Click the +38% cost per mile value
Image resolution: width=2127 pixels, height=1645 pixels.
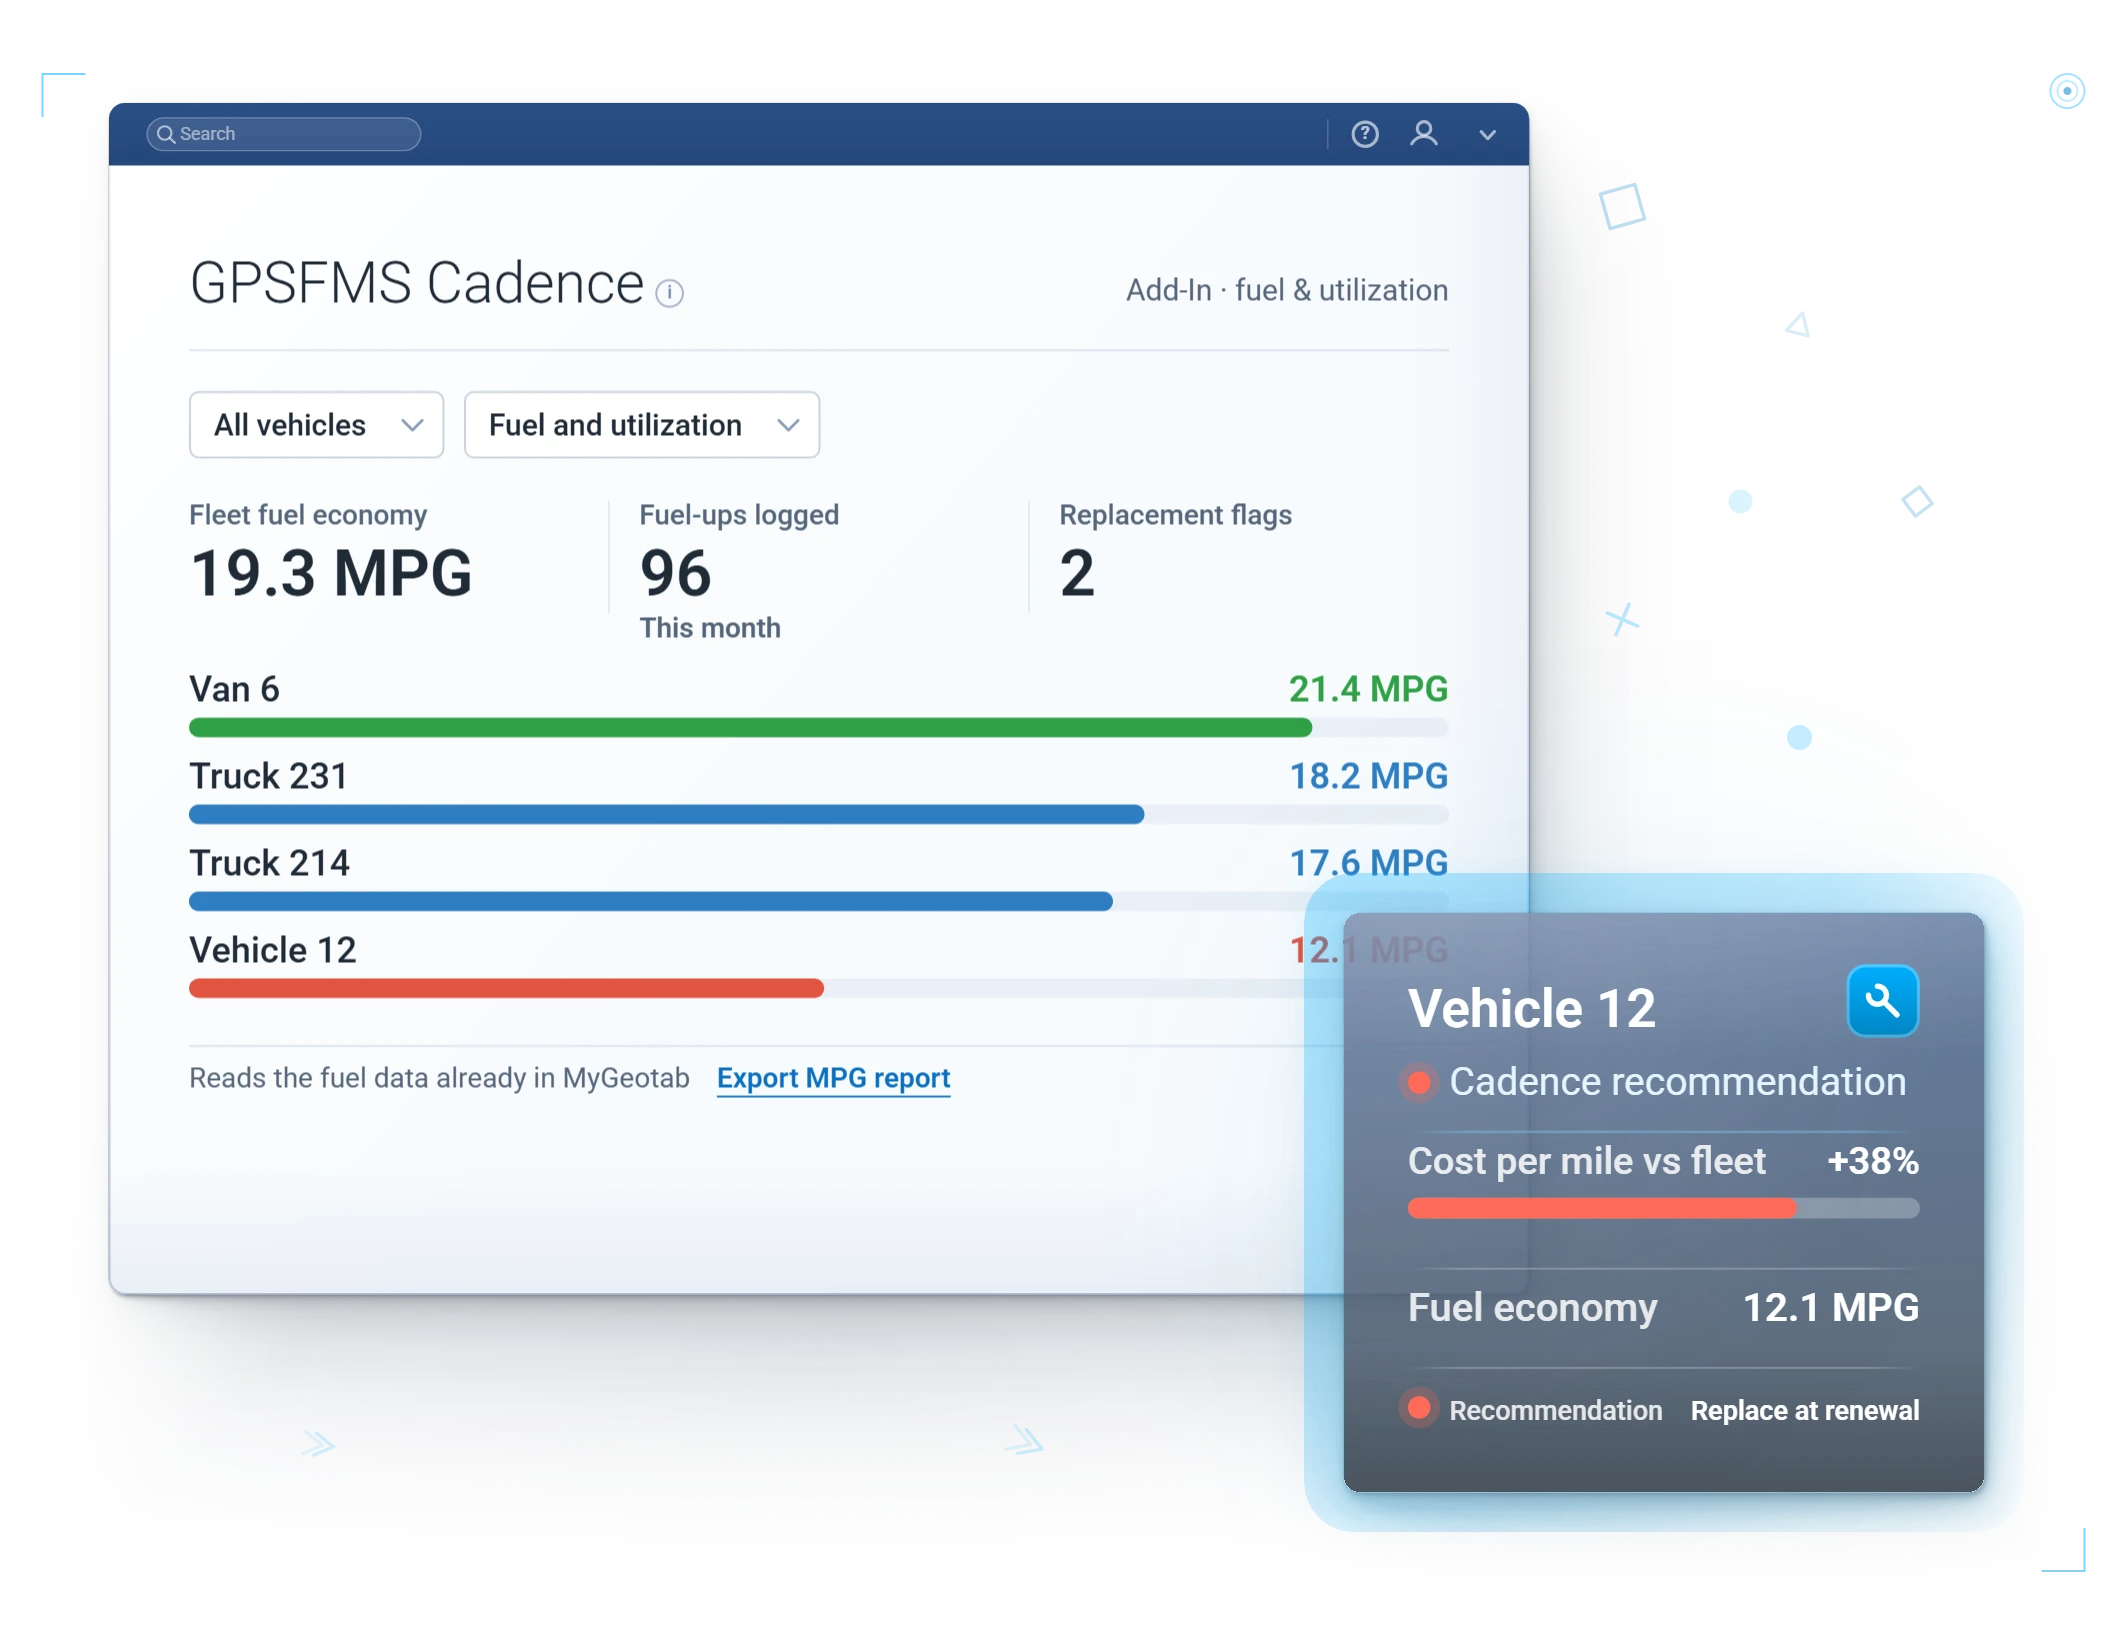pyautogui.click(x=1874, y=1162)
